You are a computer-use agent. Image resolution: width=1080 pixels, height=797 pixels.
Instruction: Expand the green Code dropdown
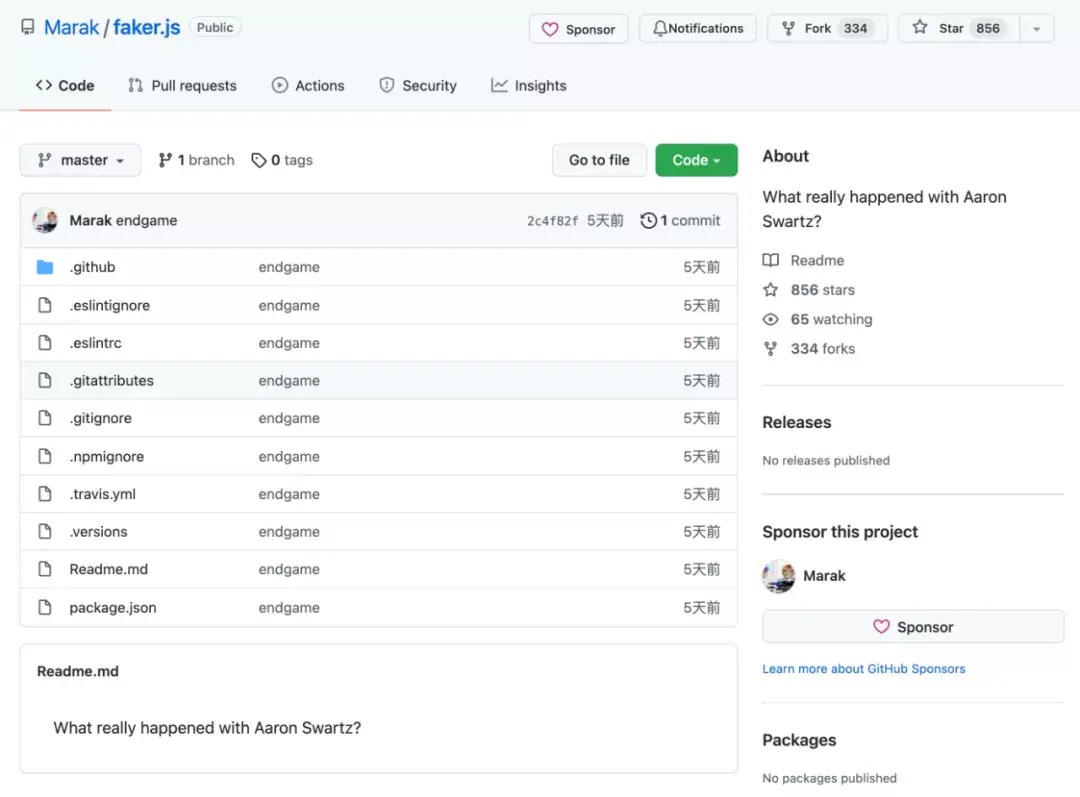(x=696, y=160)
